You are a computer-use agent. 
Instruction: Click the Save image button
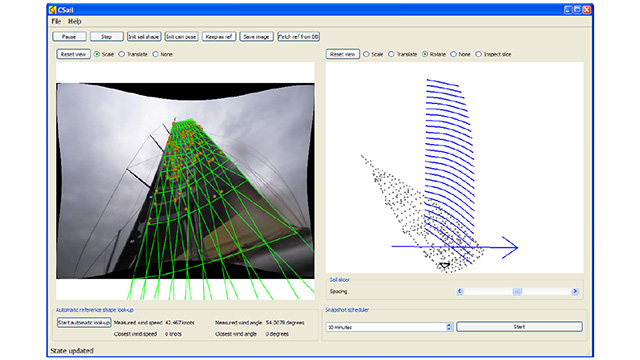(256, 37)
